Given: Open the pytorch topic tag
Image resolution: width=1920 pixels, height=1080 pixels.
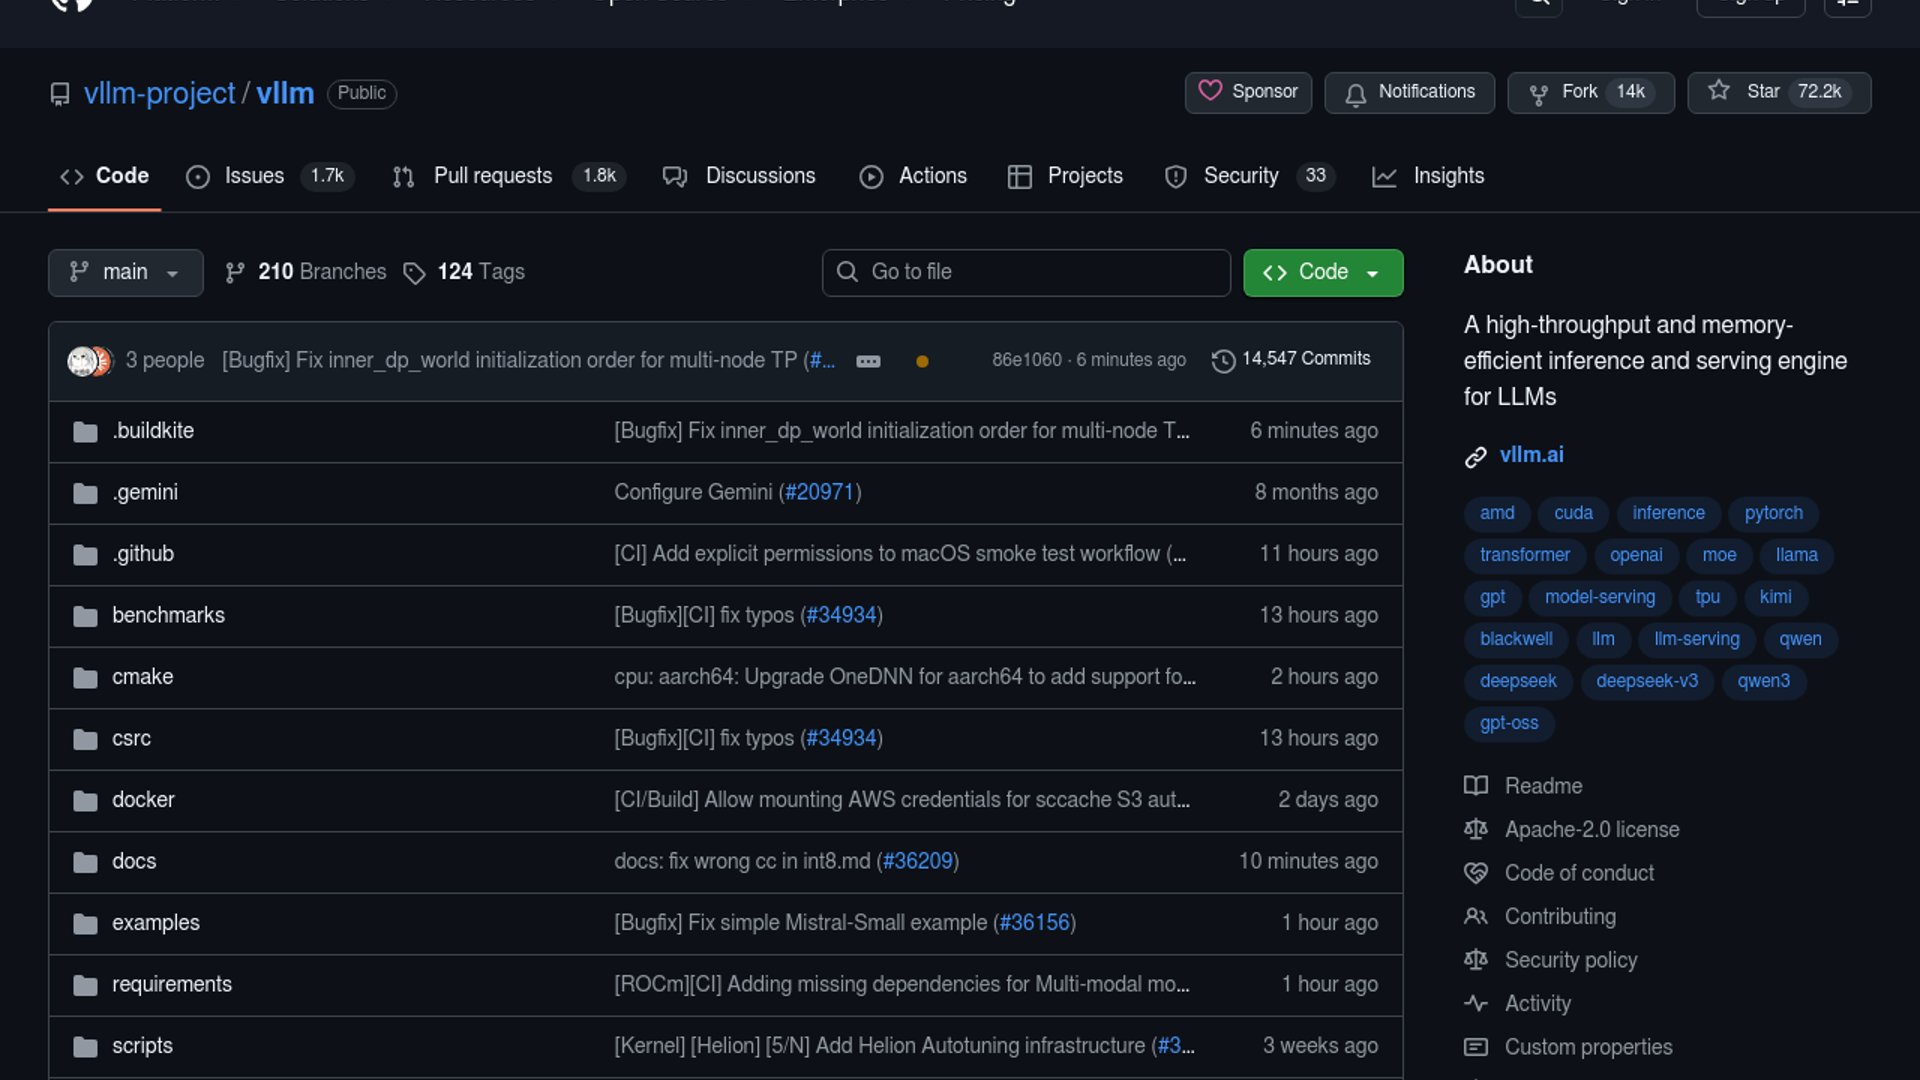Looking at the screenshot, I should pos(1773,513).
